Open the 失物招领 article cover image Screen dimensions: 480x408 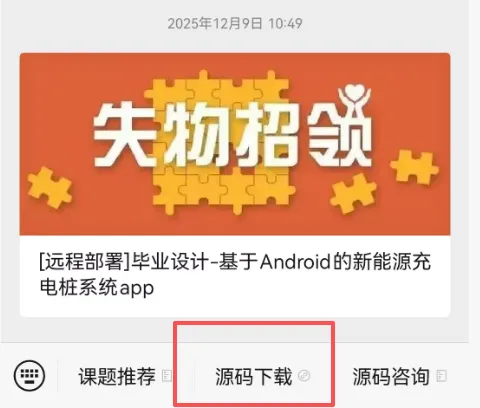tap(235, 144)
